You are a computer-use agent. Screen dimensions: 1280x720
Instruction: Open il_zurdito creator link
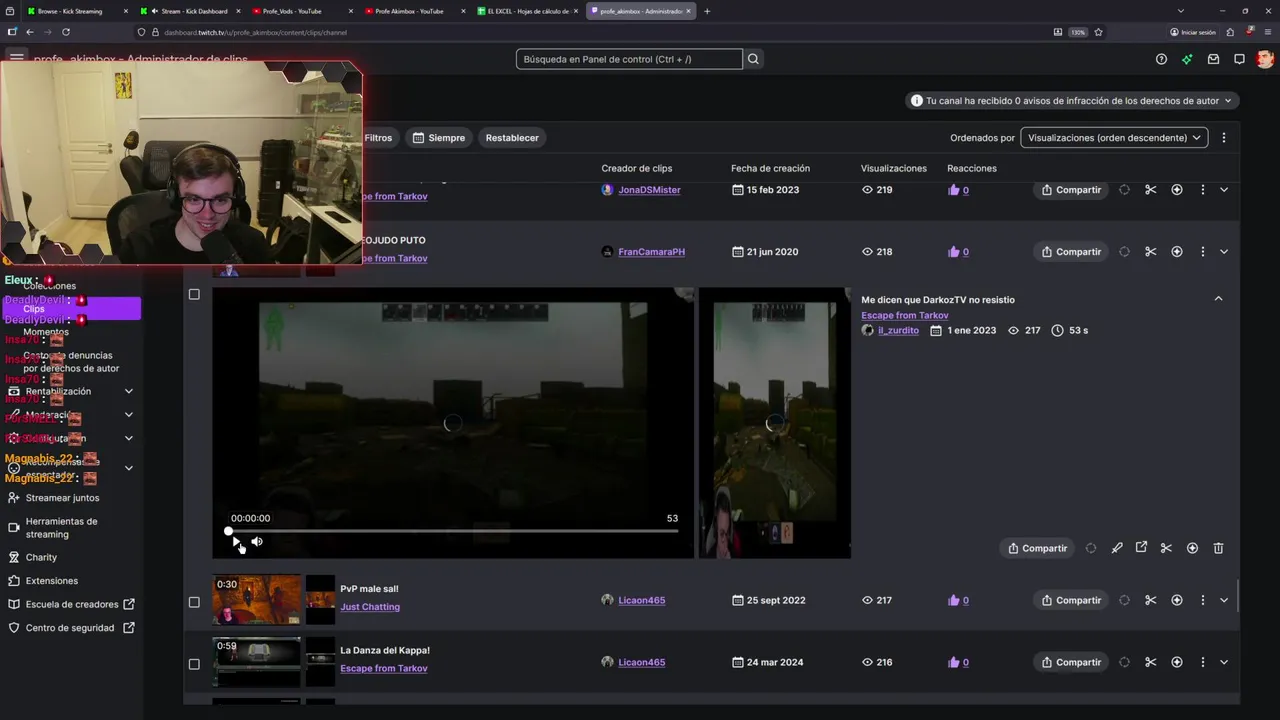point(898,330)
